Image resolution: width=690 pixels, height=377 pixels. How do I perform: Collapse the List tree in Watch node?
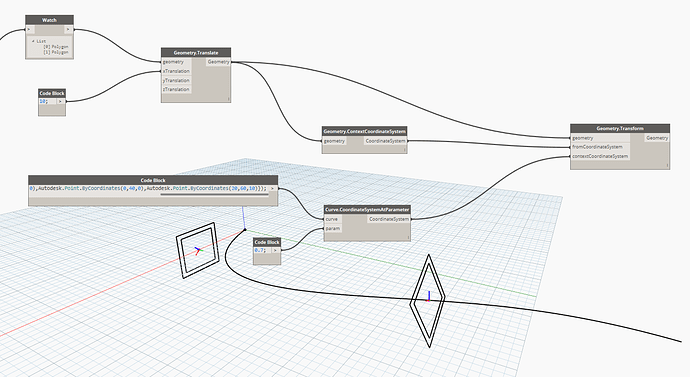(33, 41)
